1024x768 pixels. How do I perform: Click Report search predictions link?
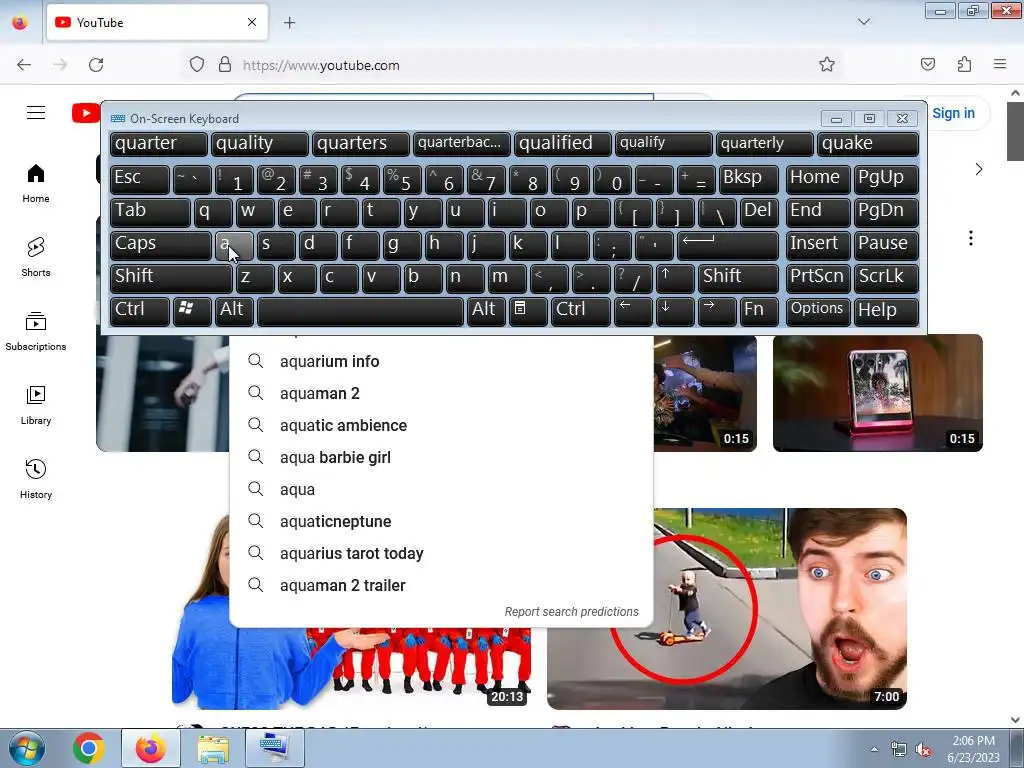(571, 612)
